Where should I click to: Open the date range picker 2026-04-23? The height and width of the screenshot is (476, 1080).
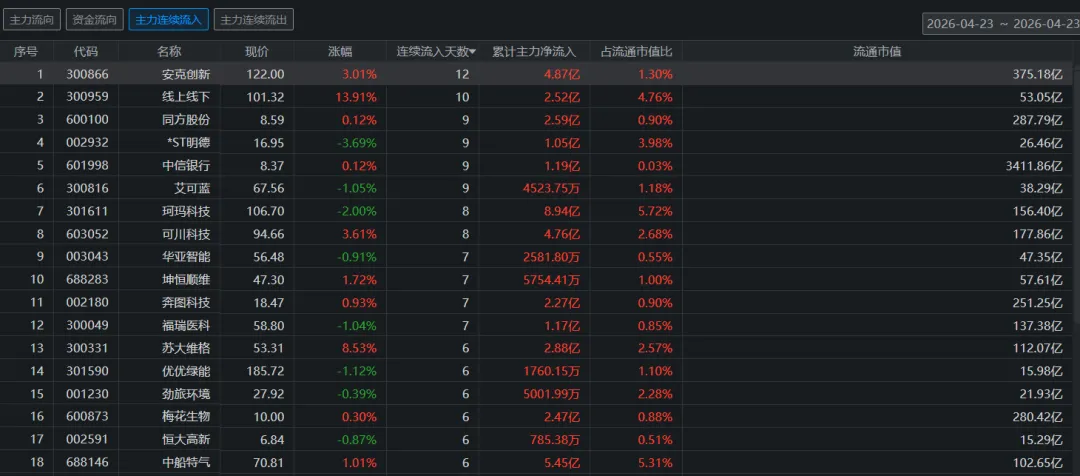[1001, 23]
